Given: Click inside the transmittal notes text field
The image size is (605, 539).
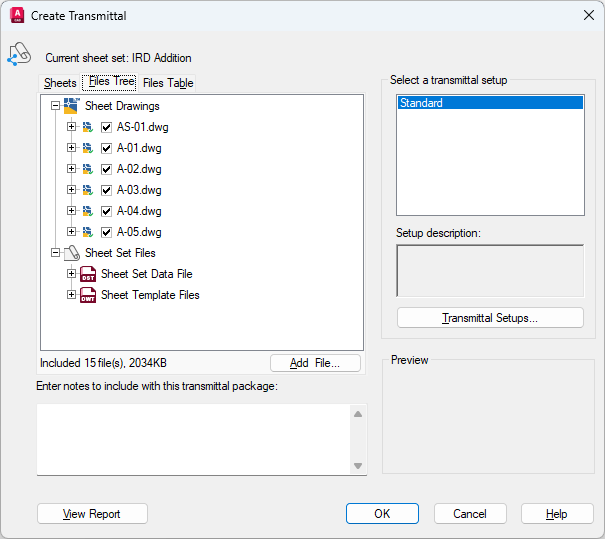Looking at the screenshot, I should (x=193, y=439).
